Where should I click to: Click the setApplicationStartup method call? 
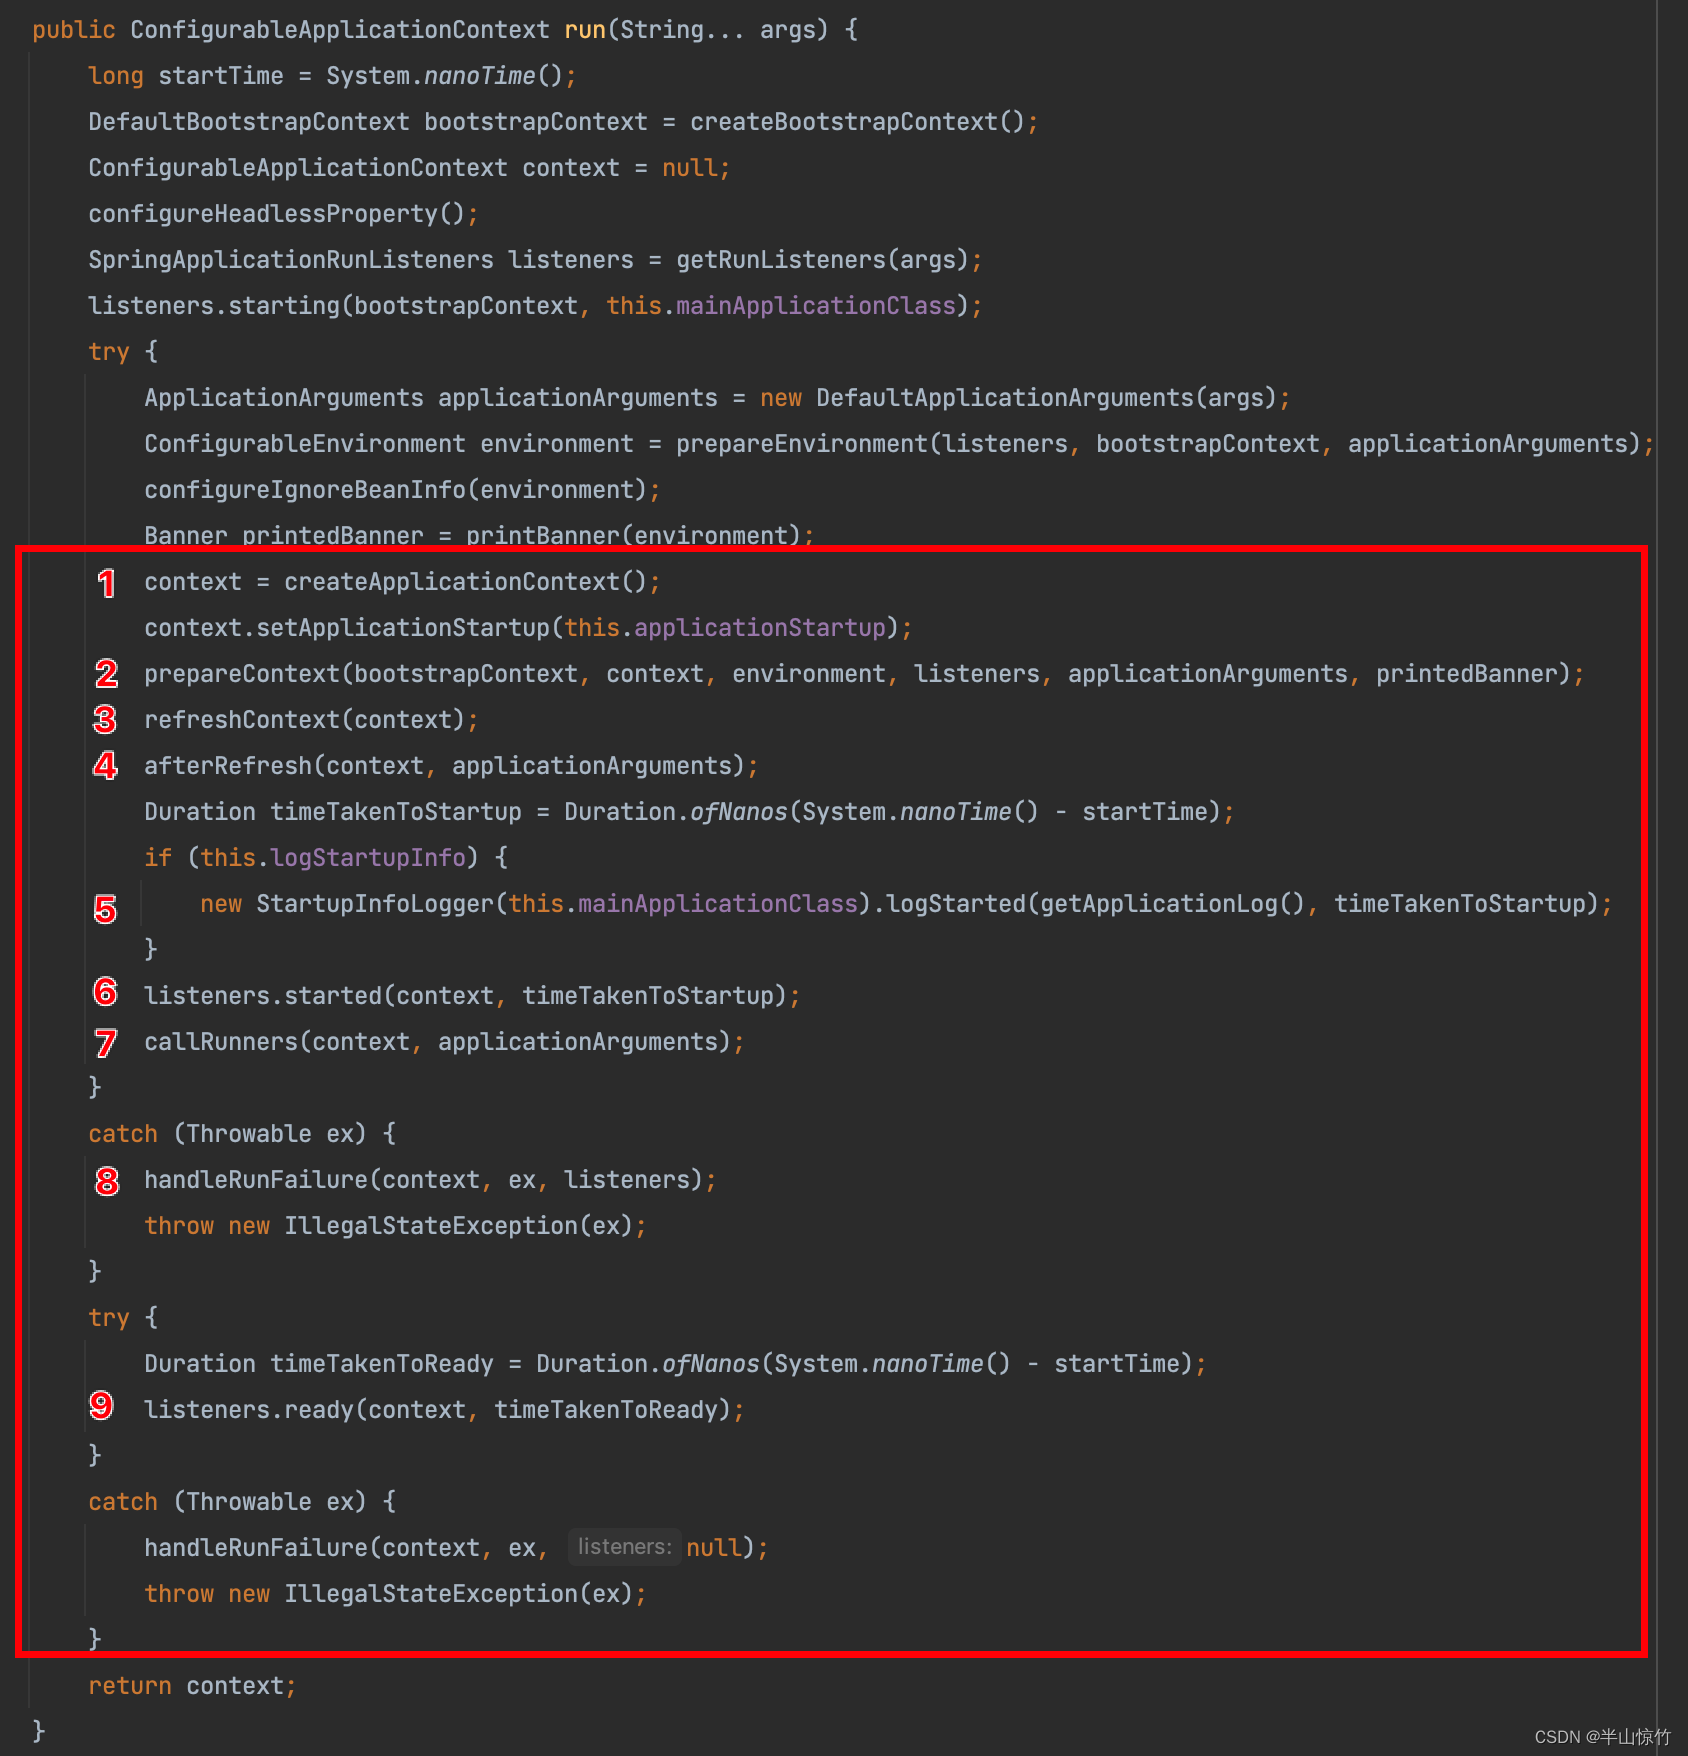coord(403,628)
